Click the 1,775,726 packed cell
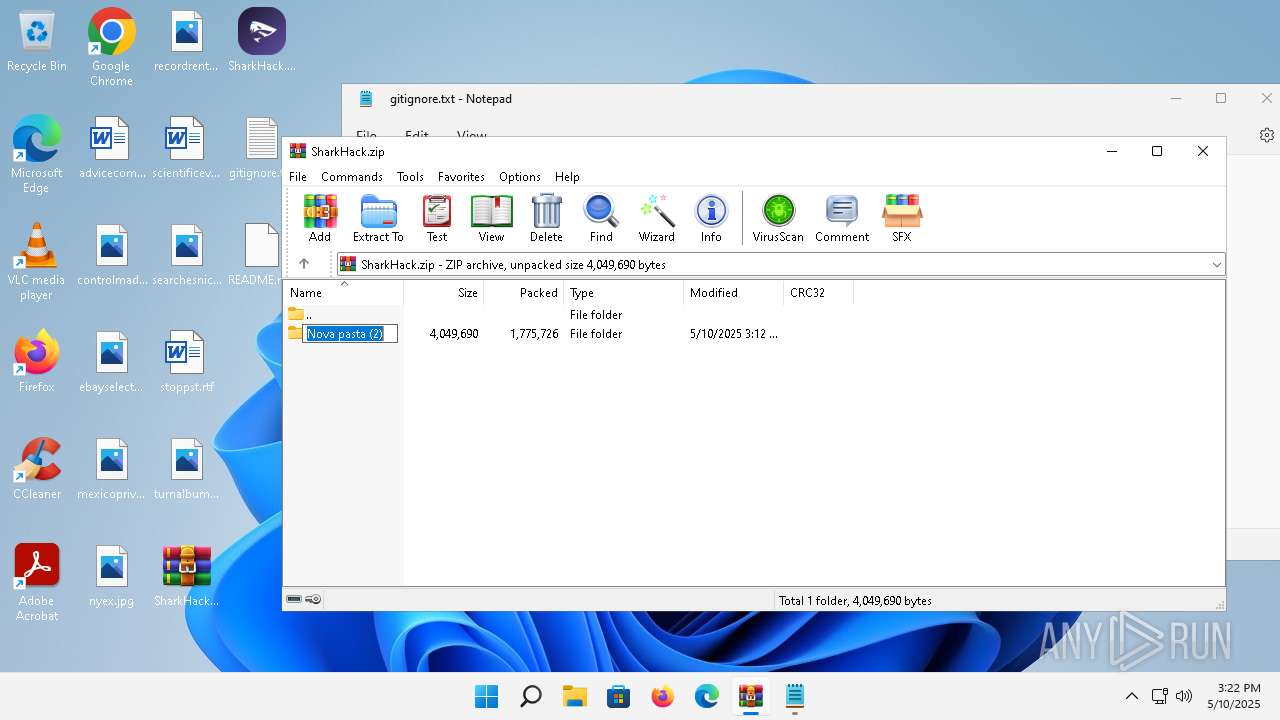Image resolution: width=1280 pixels, height=720 pixels. pyautogui.click(x=534, y=334)
